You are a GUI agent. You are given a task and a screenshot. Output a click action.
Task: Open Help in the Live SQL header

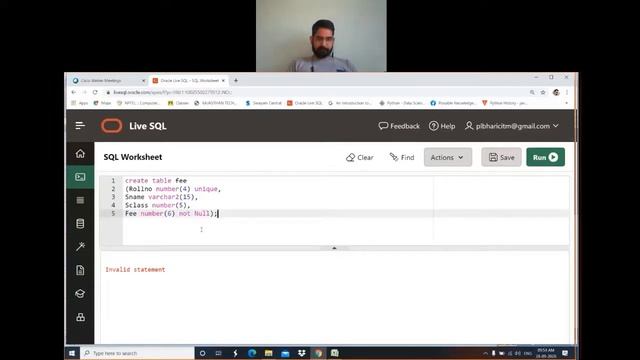click(x=442, y=126)
